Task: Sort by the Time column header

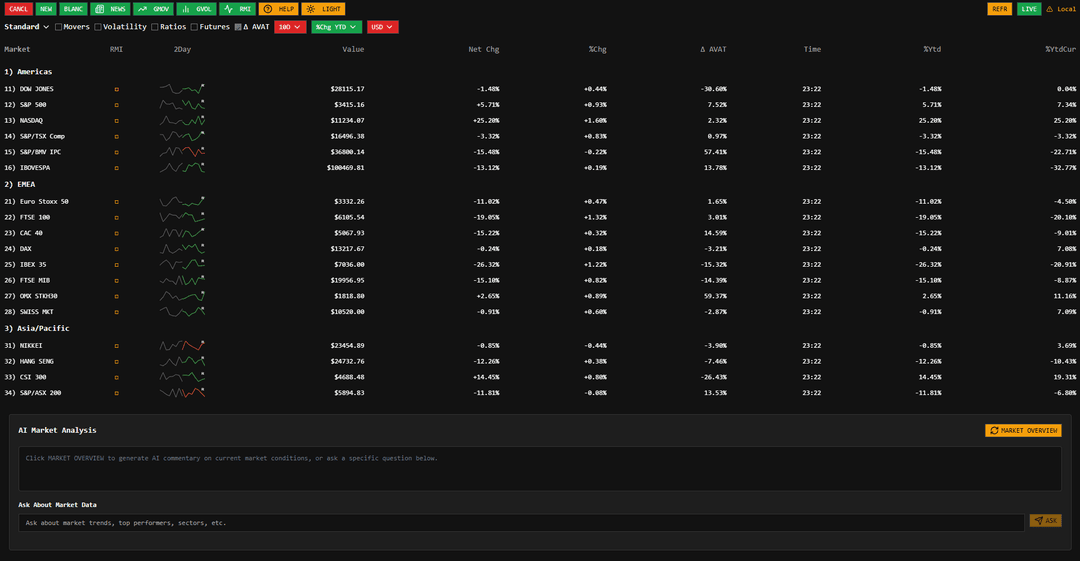Action: [x=812, y=50]
